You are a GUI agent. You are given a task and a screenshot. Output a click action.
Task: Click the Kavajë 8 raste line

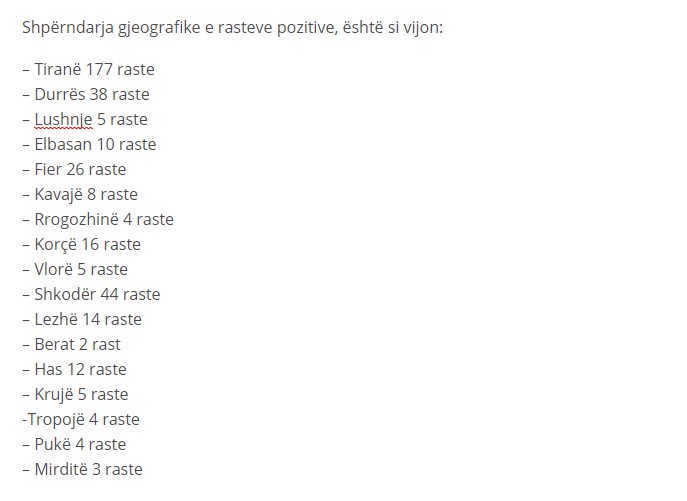point(80,194)
